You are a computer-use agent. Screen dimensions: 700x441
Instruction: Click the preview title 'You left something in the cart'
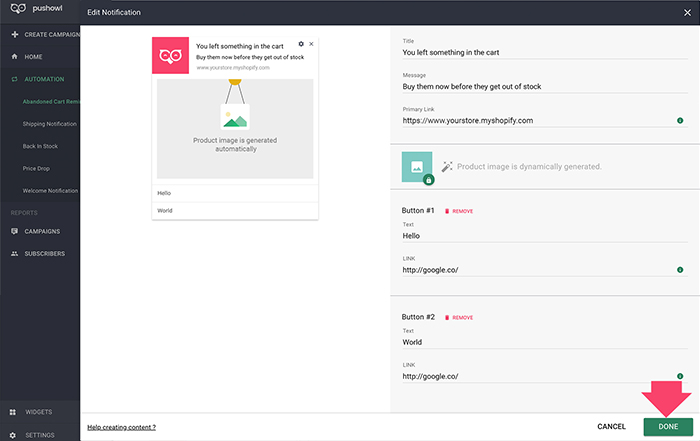(240, 46)
